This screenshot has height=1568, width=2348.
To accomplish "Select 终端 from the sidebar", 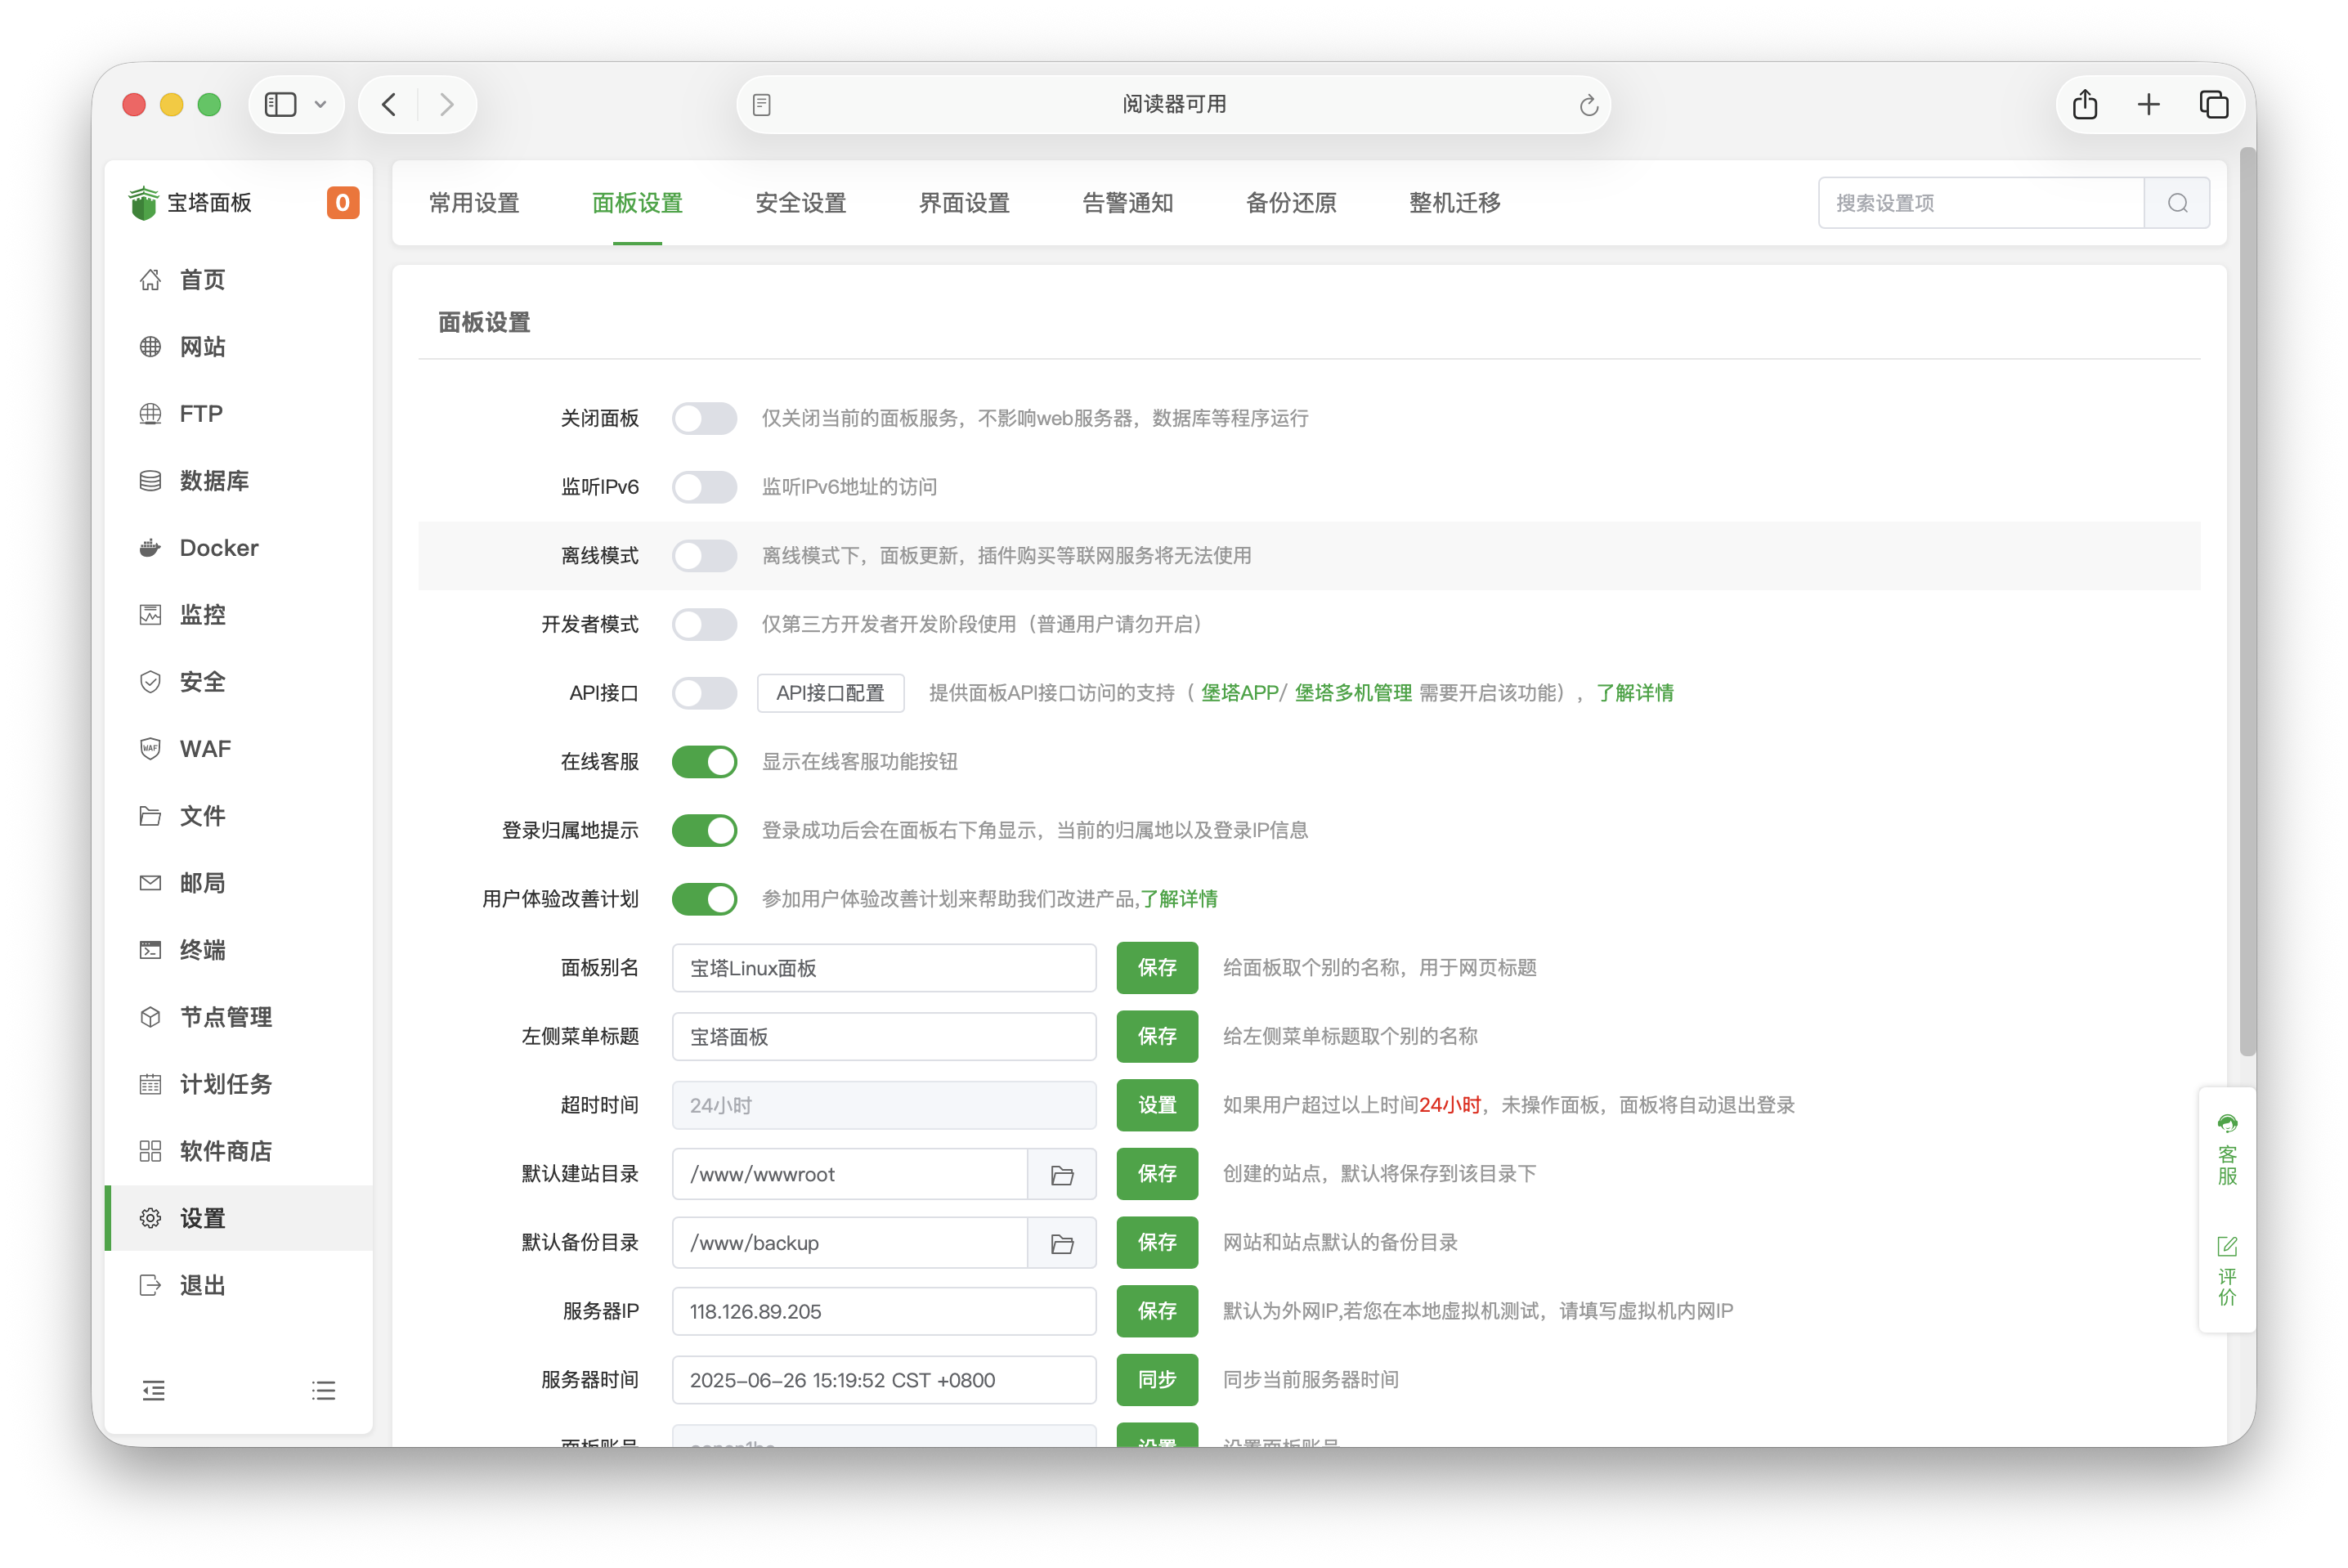I will coord(202,950).
